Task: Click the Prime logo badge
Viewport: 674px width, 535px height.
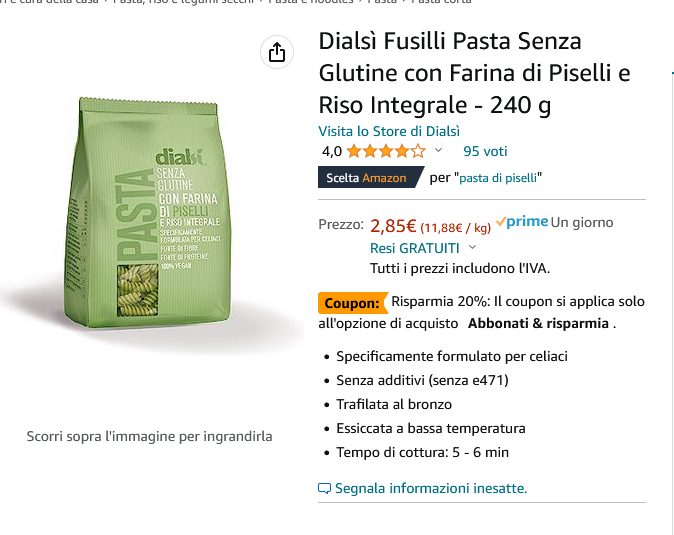Action: coord(522,222)
